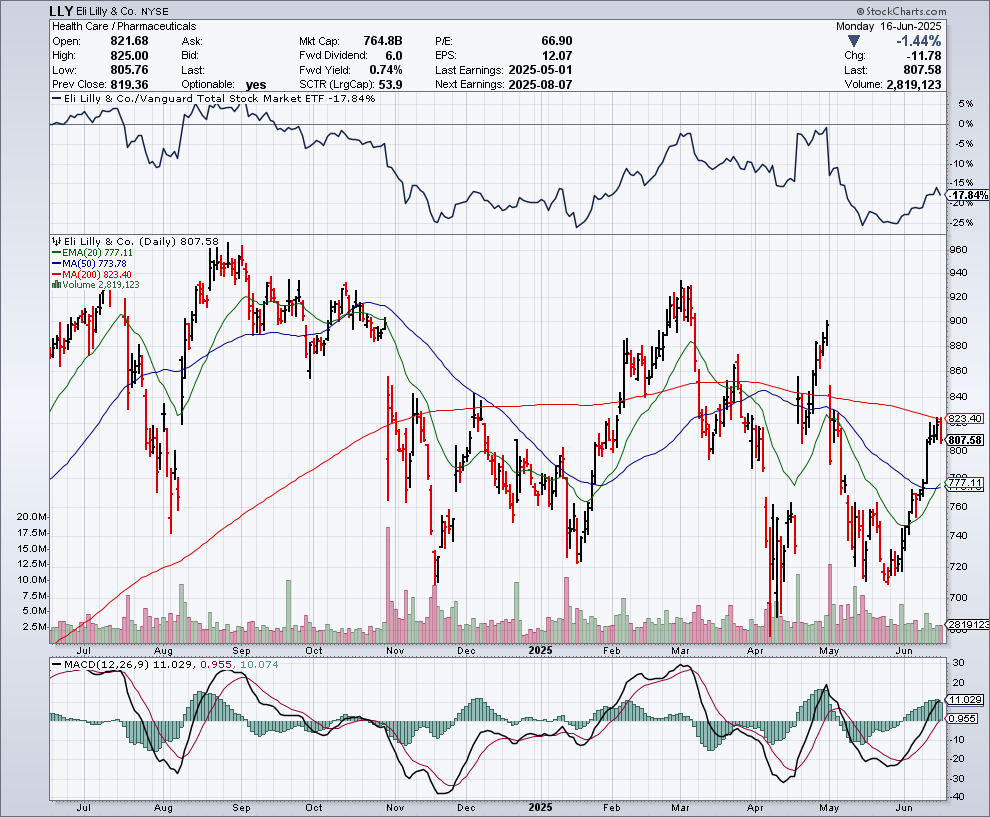Click the LLY ticker symbol in the title

61,11
